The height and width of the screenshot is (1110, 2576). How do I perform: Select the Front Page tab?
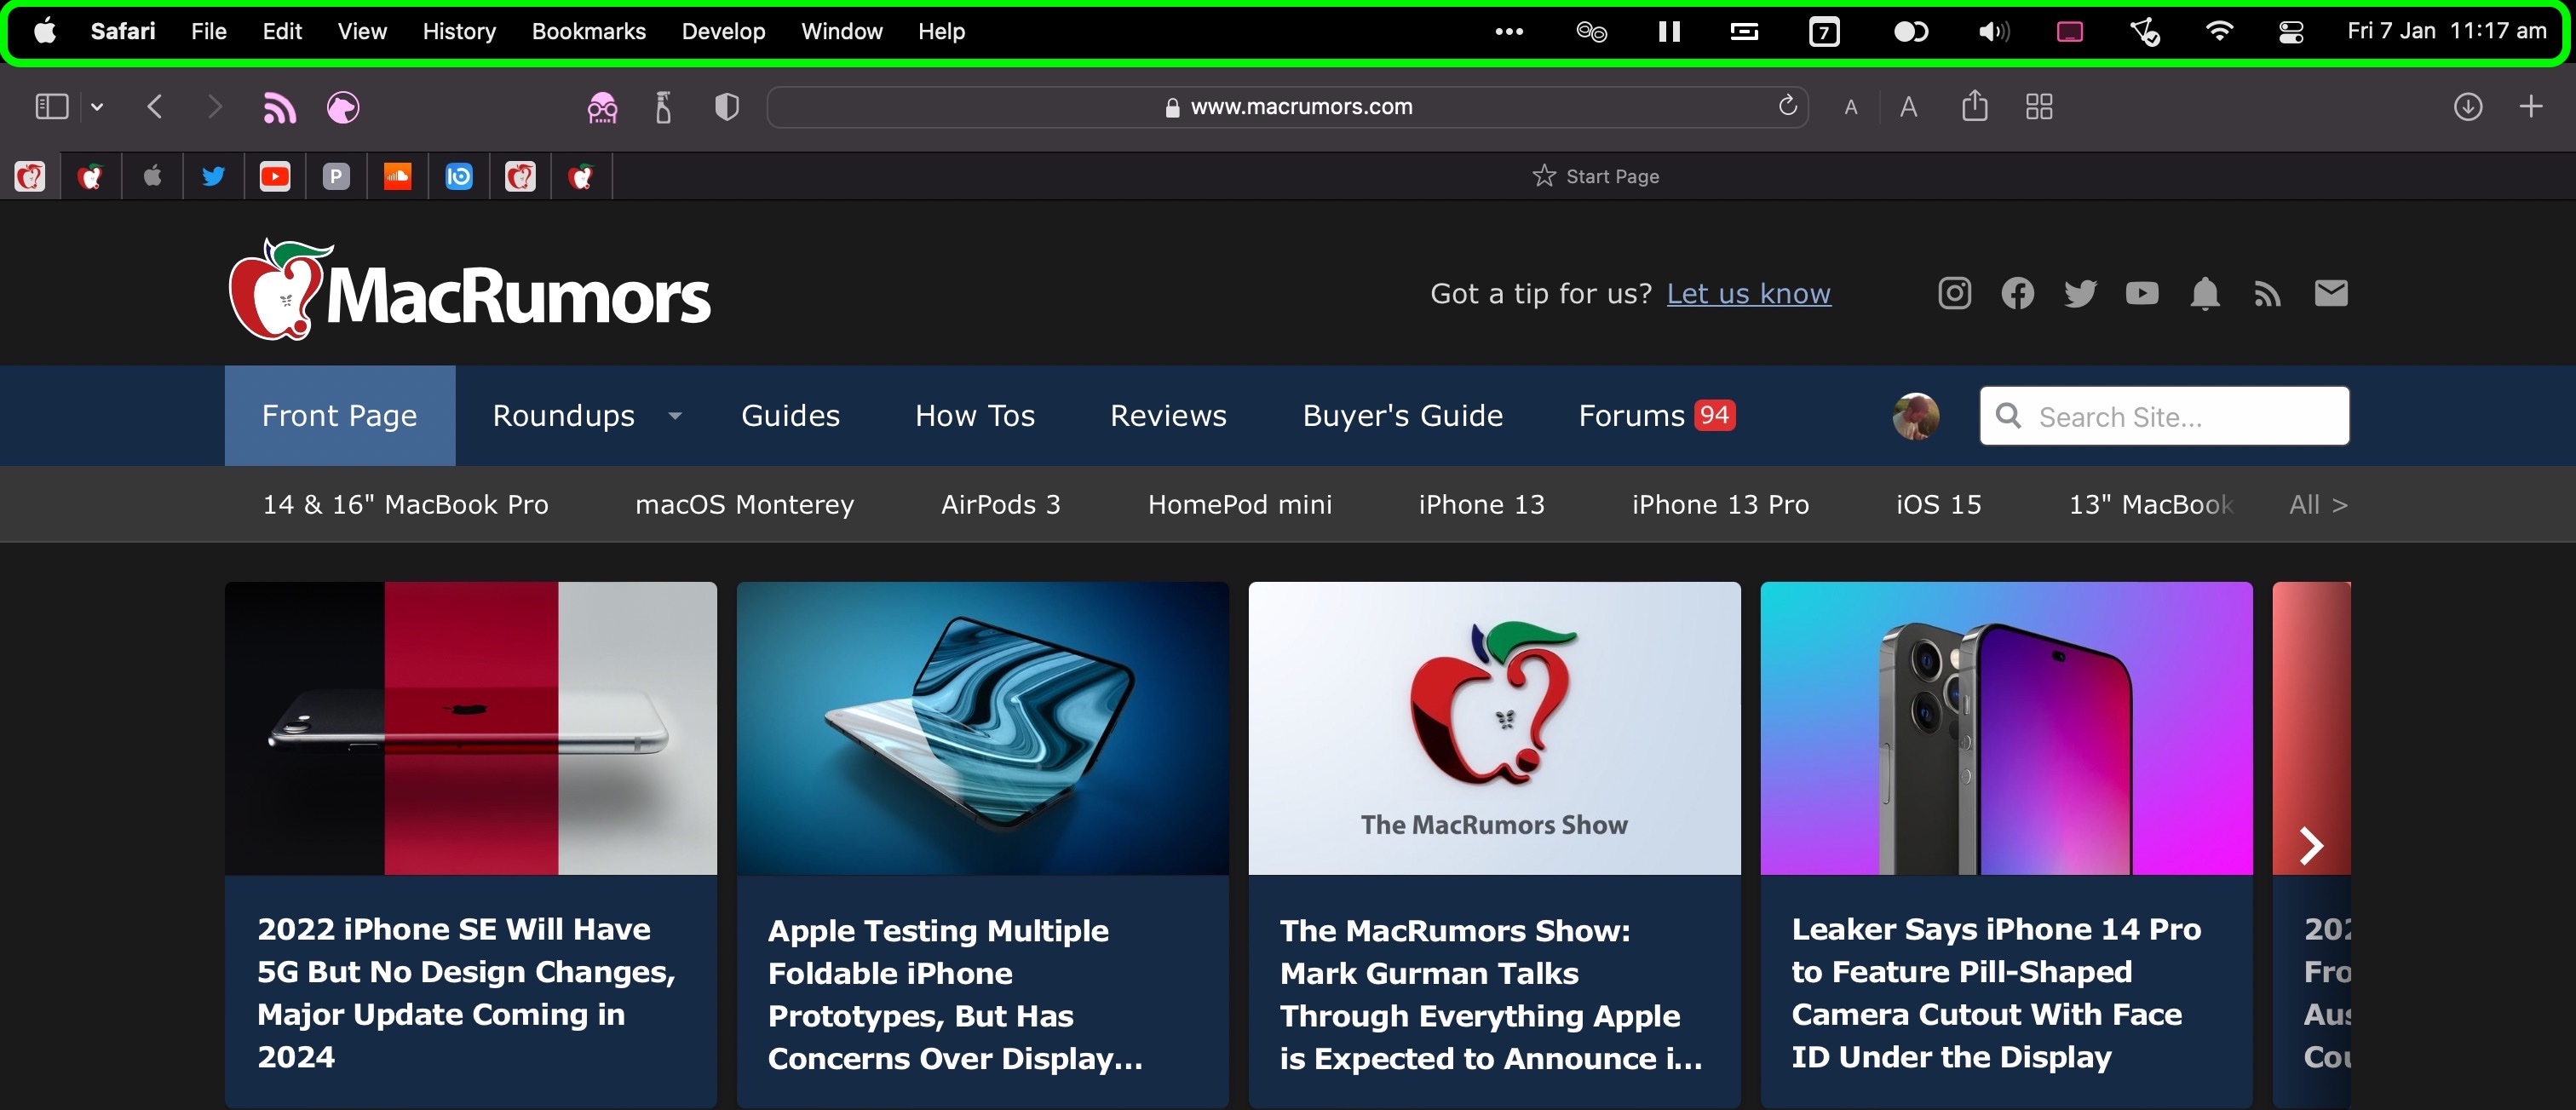338,416
